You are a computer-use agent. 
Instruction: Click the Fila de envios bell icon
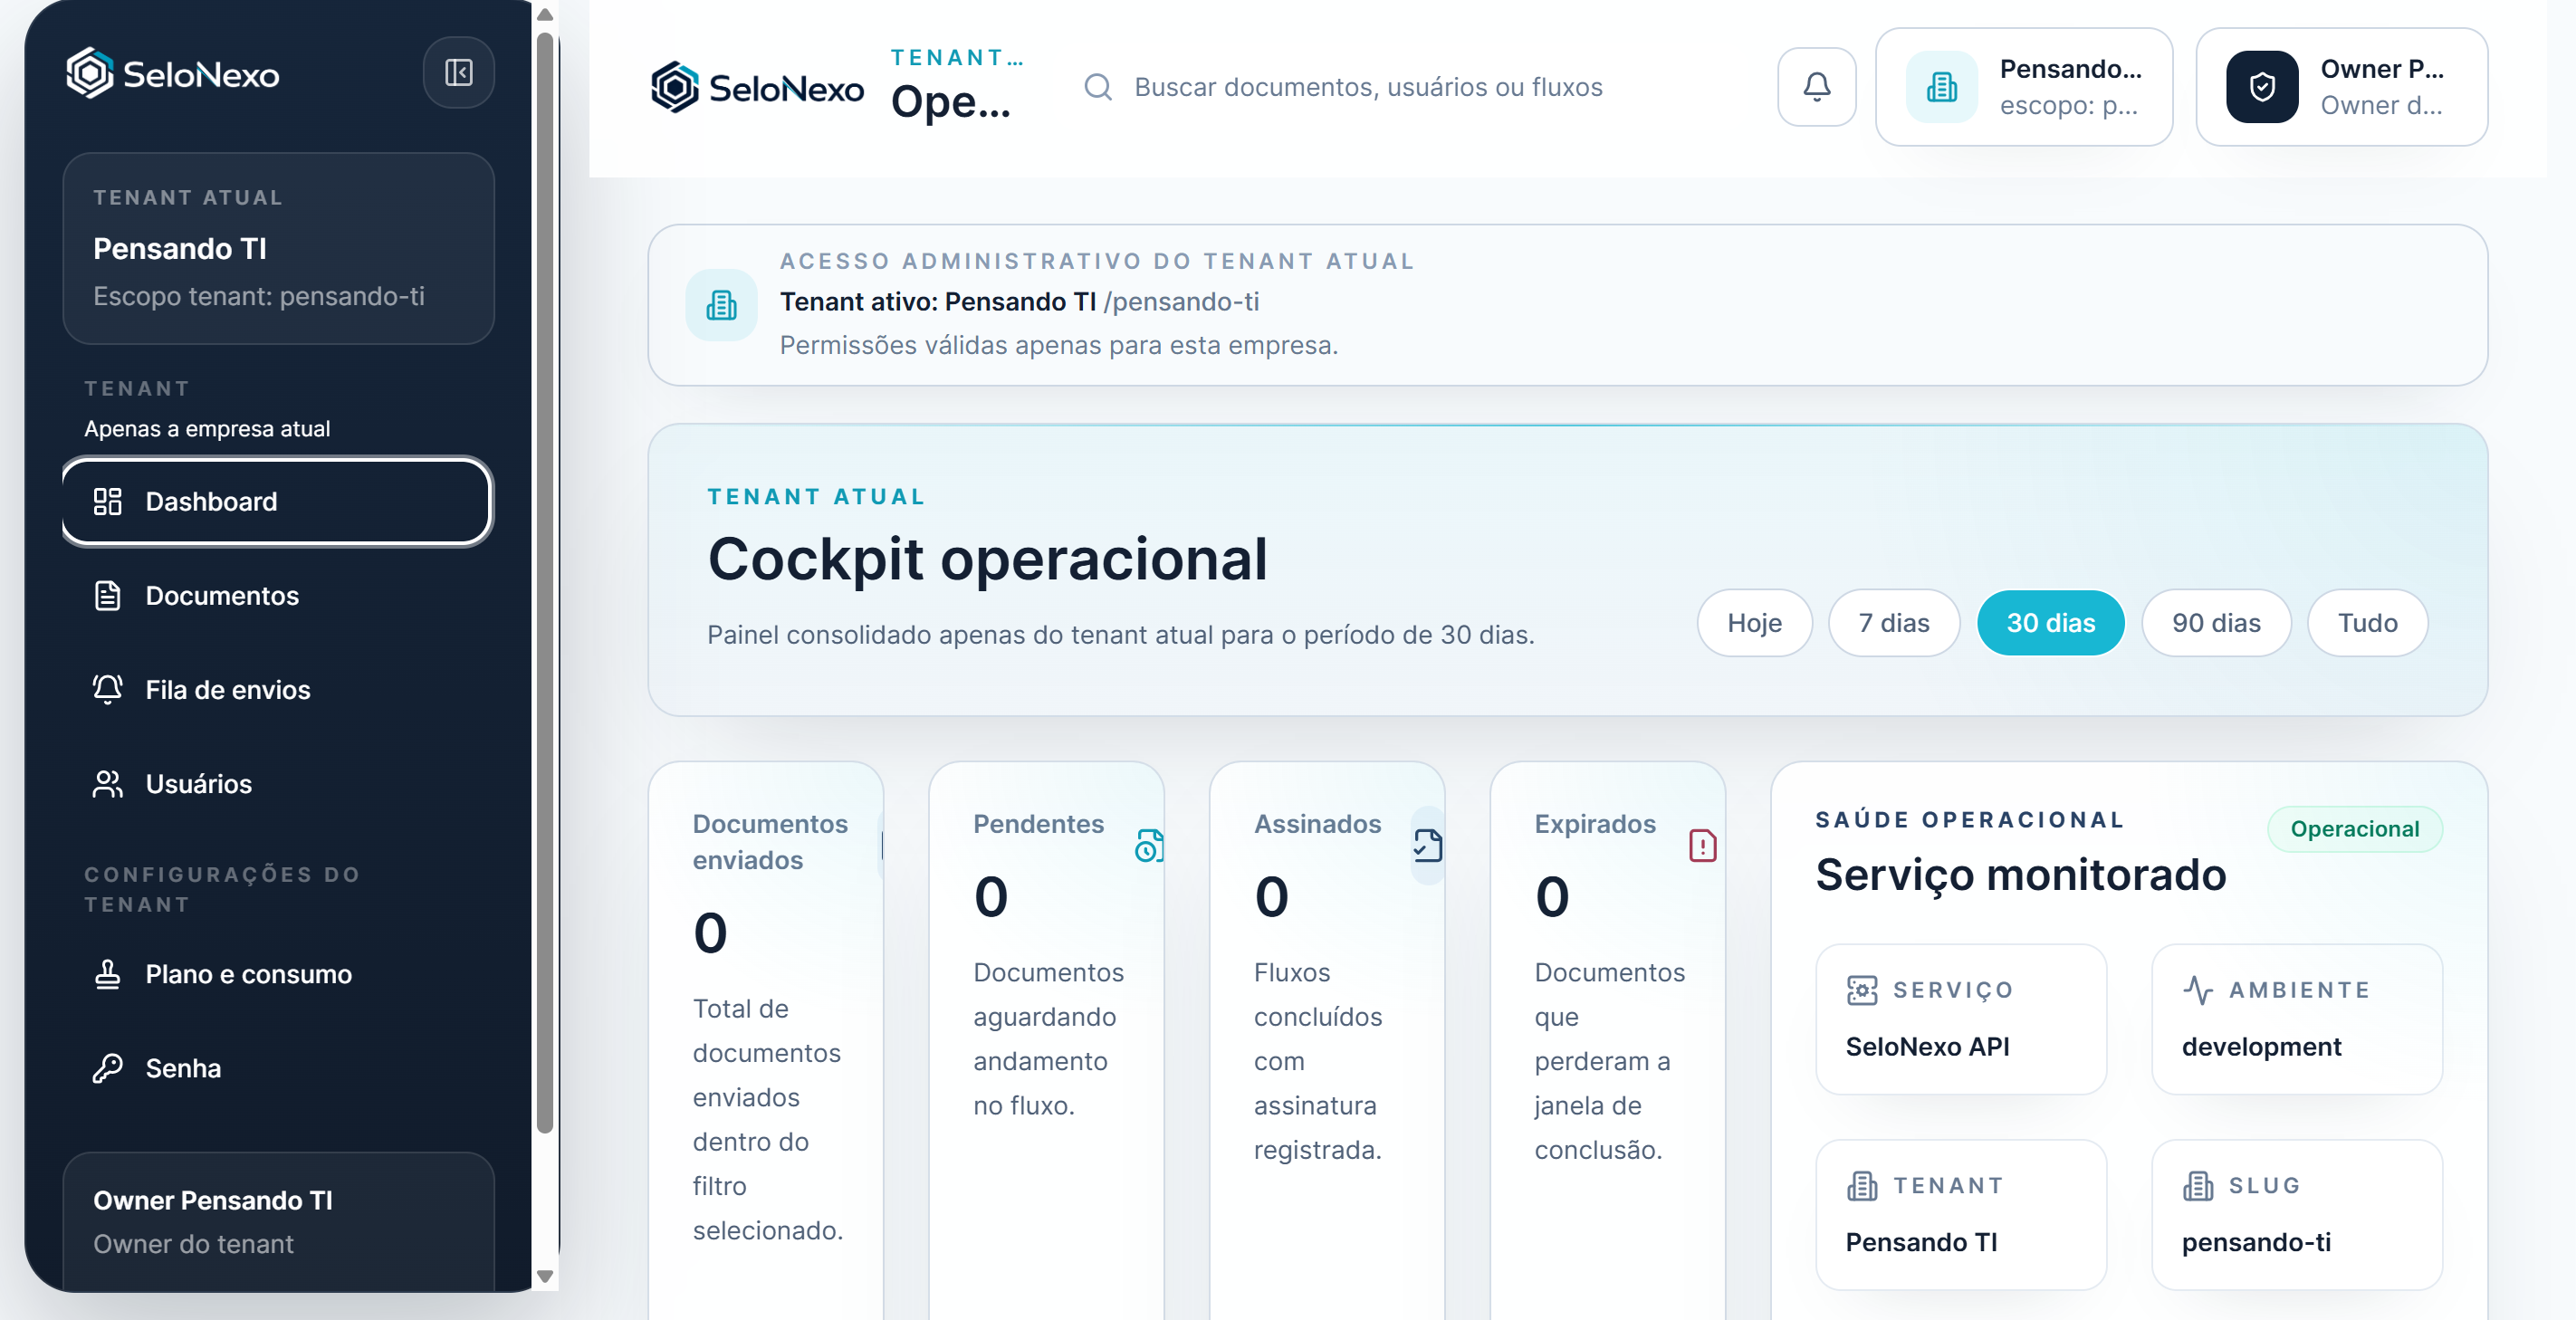click(107, 689)
